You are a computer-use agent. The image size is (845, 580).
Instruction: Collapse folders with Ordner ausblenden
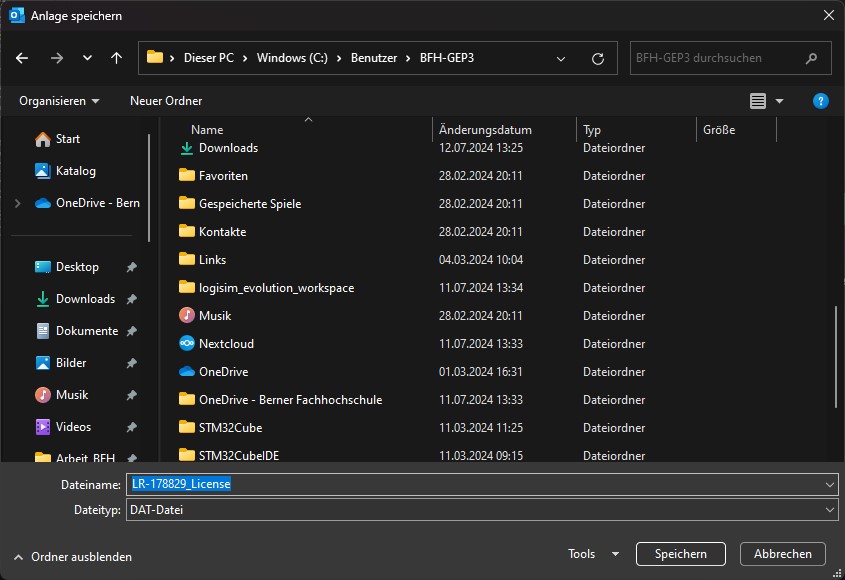pyautogui.click(x=73, y=557)
